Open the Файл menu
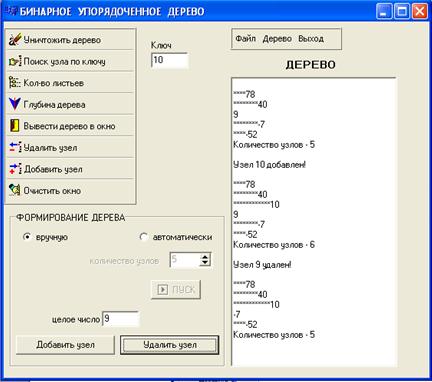 (x=245, y=39)
